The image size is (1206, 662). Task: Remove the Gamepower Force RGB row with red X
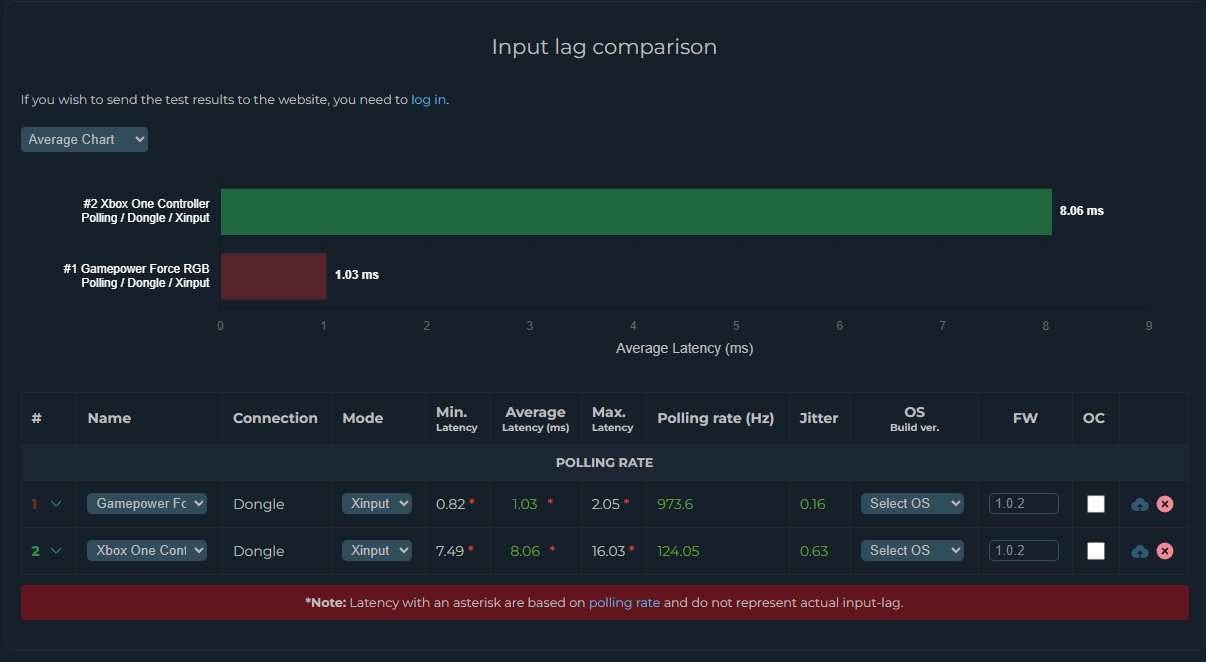(x=1165, y=504)
